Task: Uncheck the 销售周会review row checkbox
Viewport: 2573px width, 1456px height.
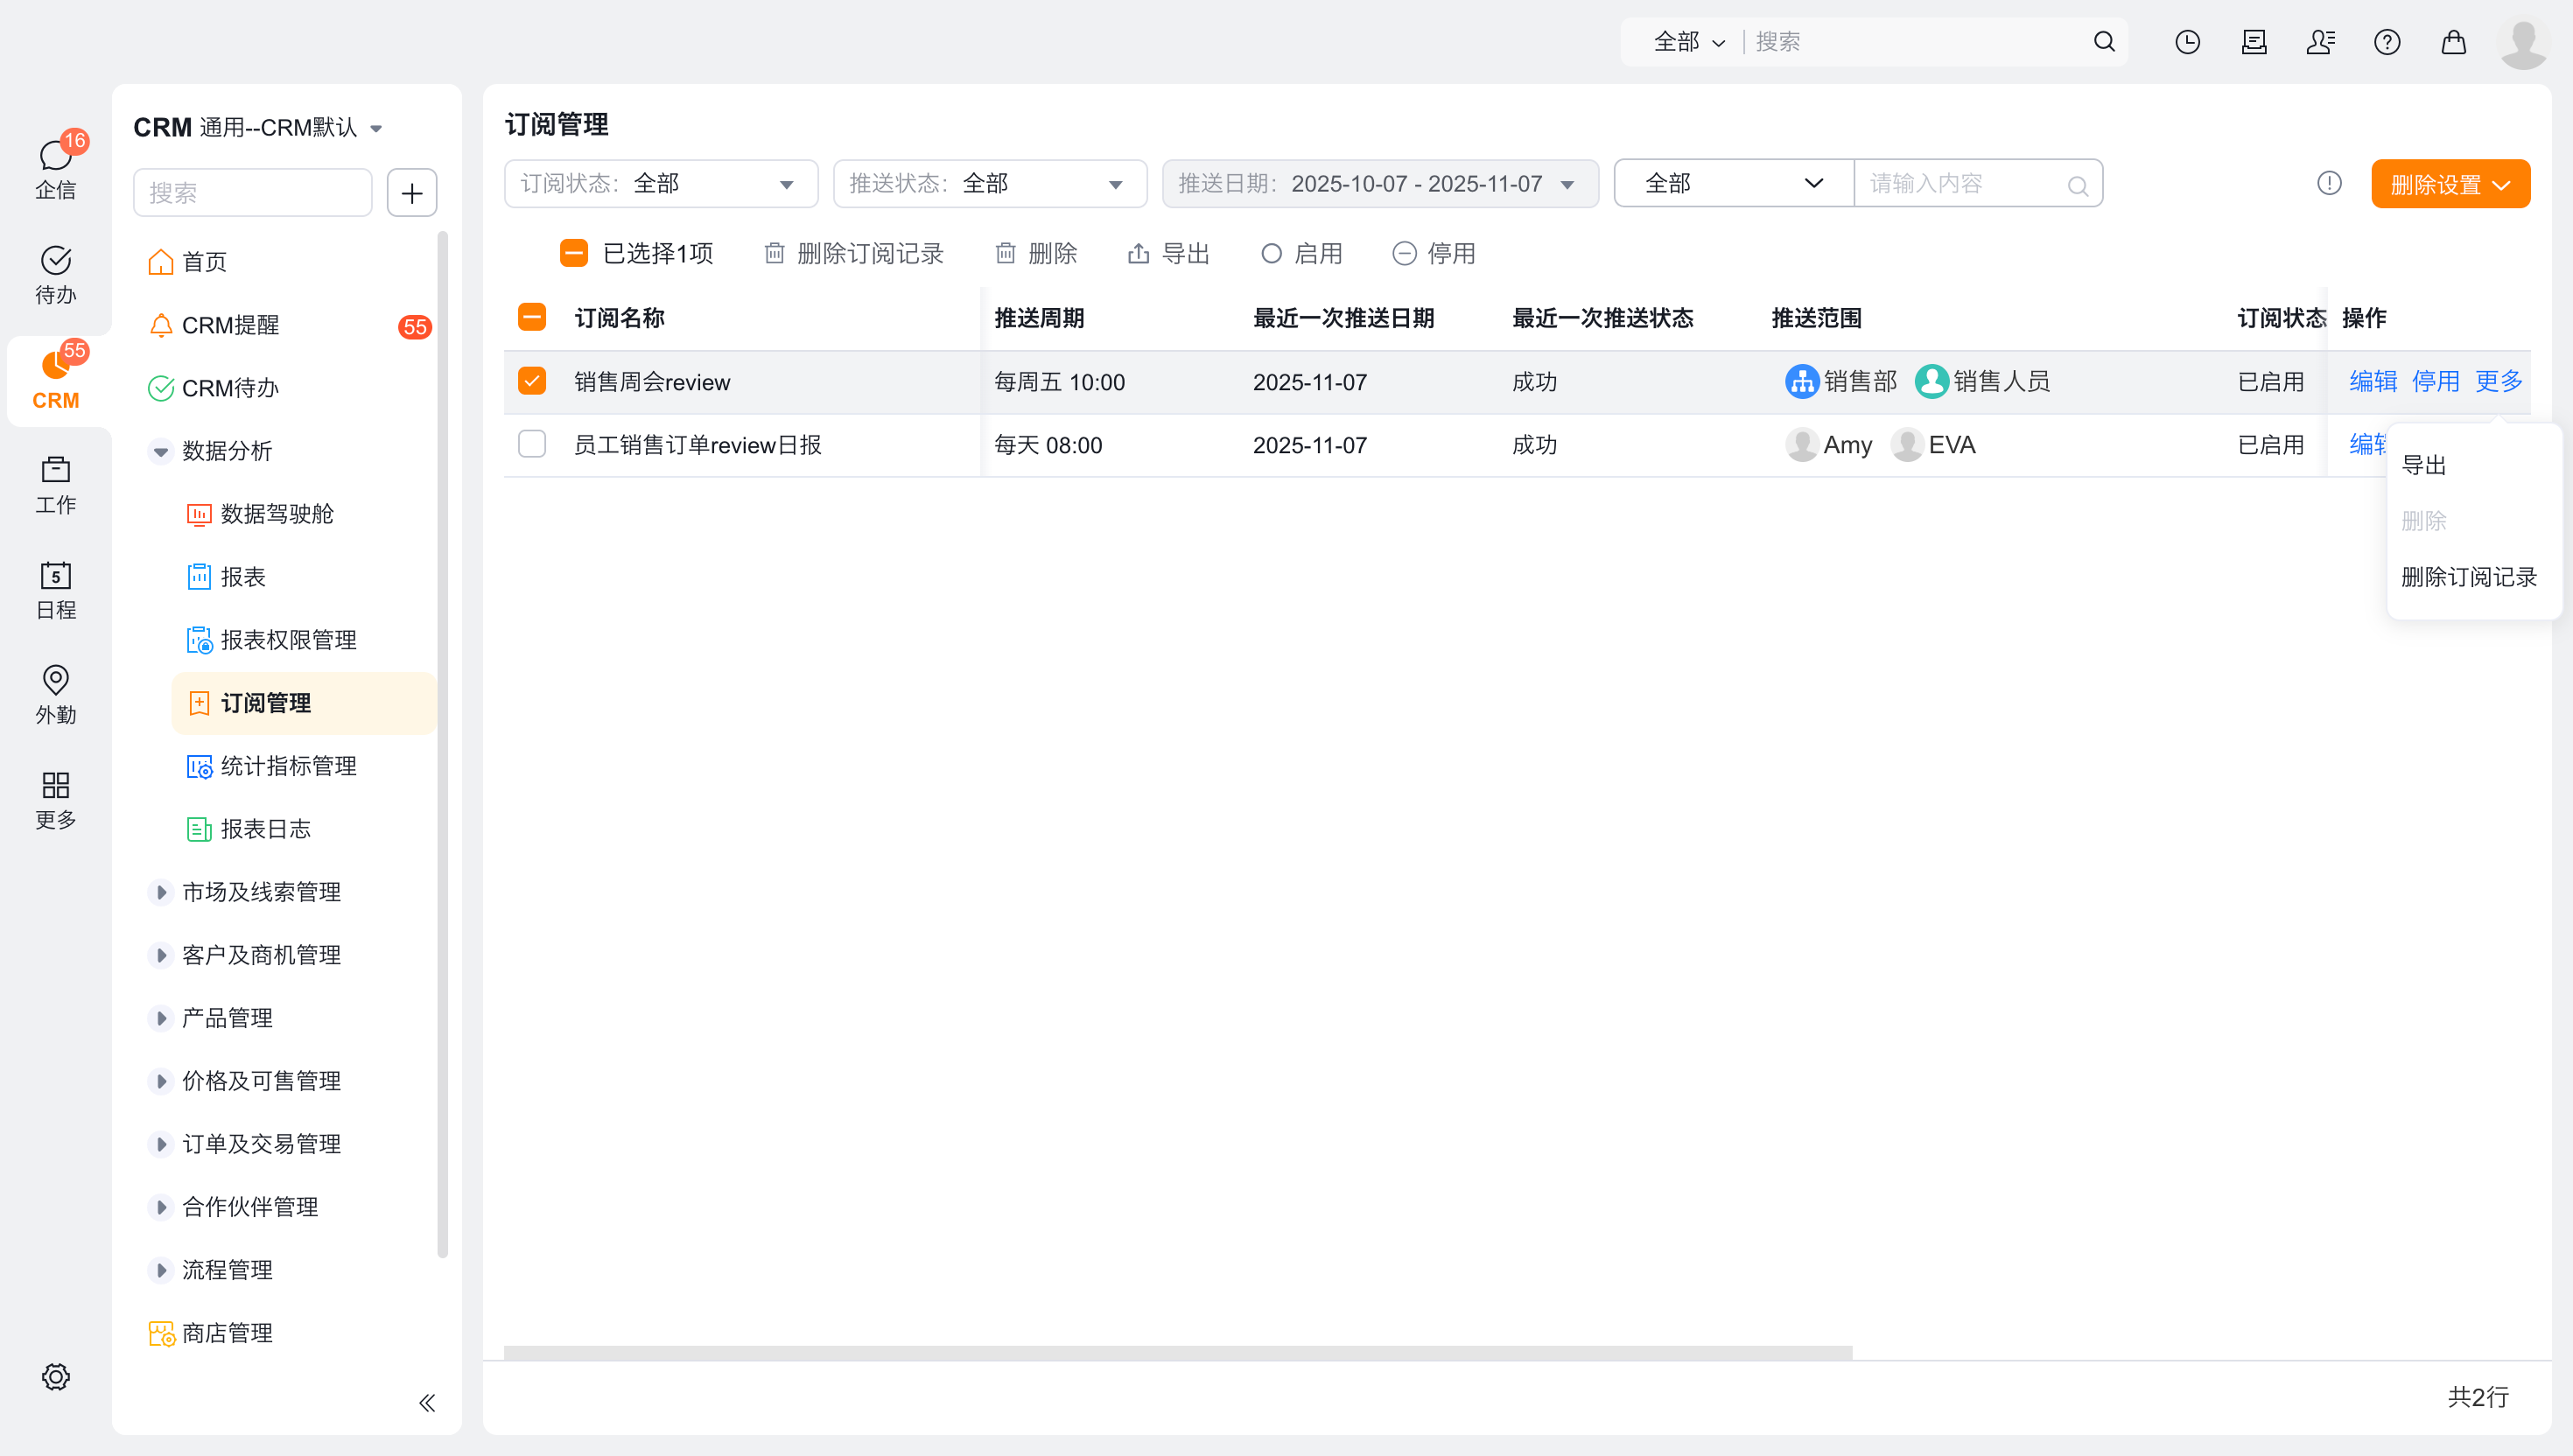Action: pyautogui.click(x=532, y=381)
